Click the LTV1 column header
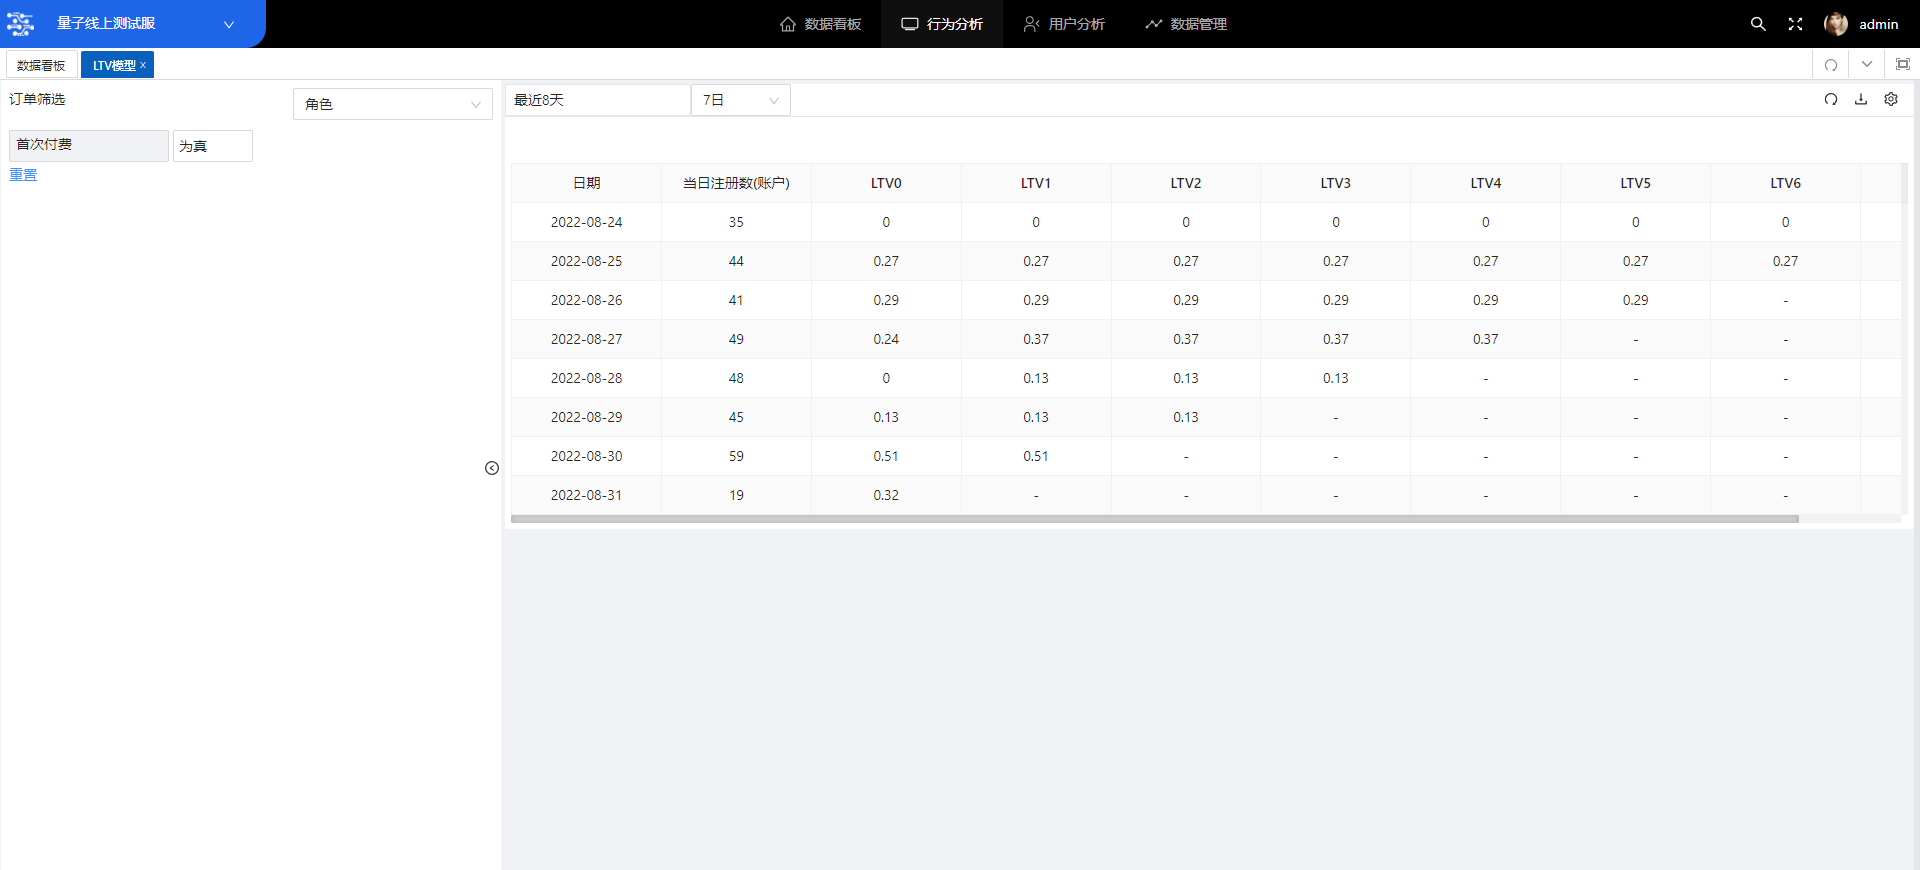 [1036, 183]
